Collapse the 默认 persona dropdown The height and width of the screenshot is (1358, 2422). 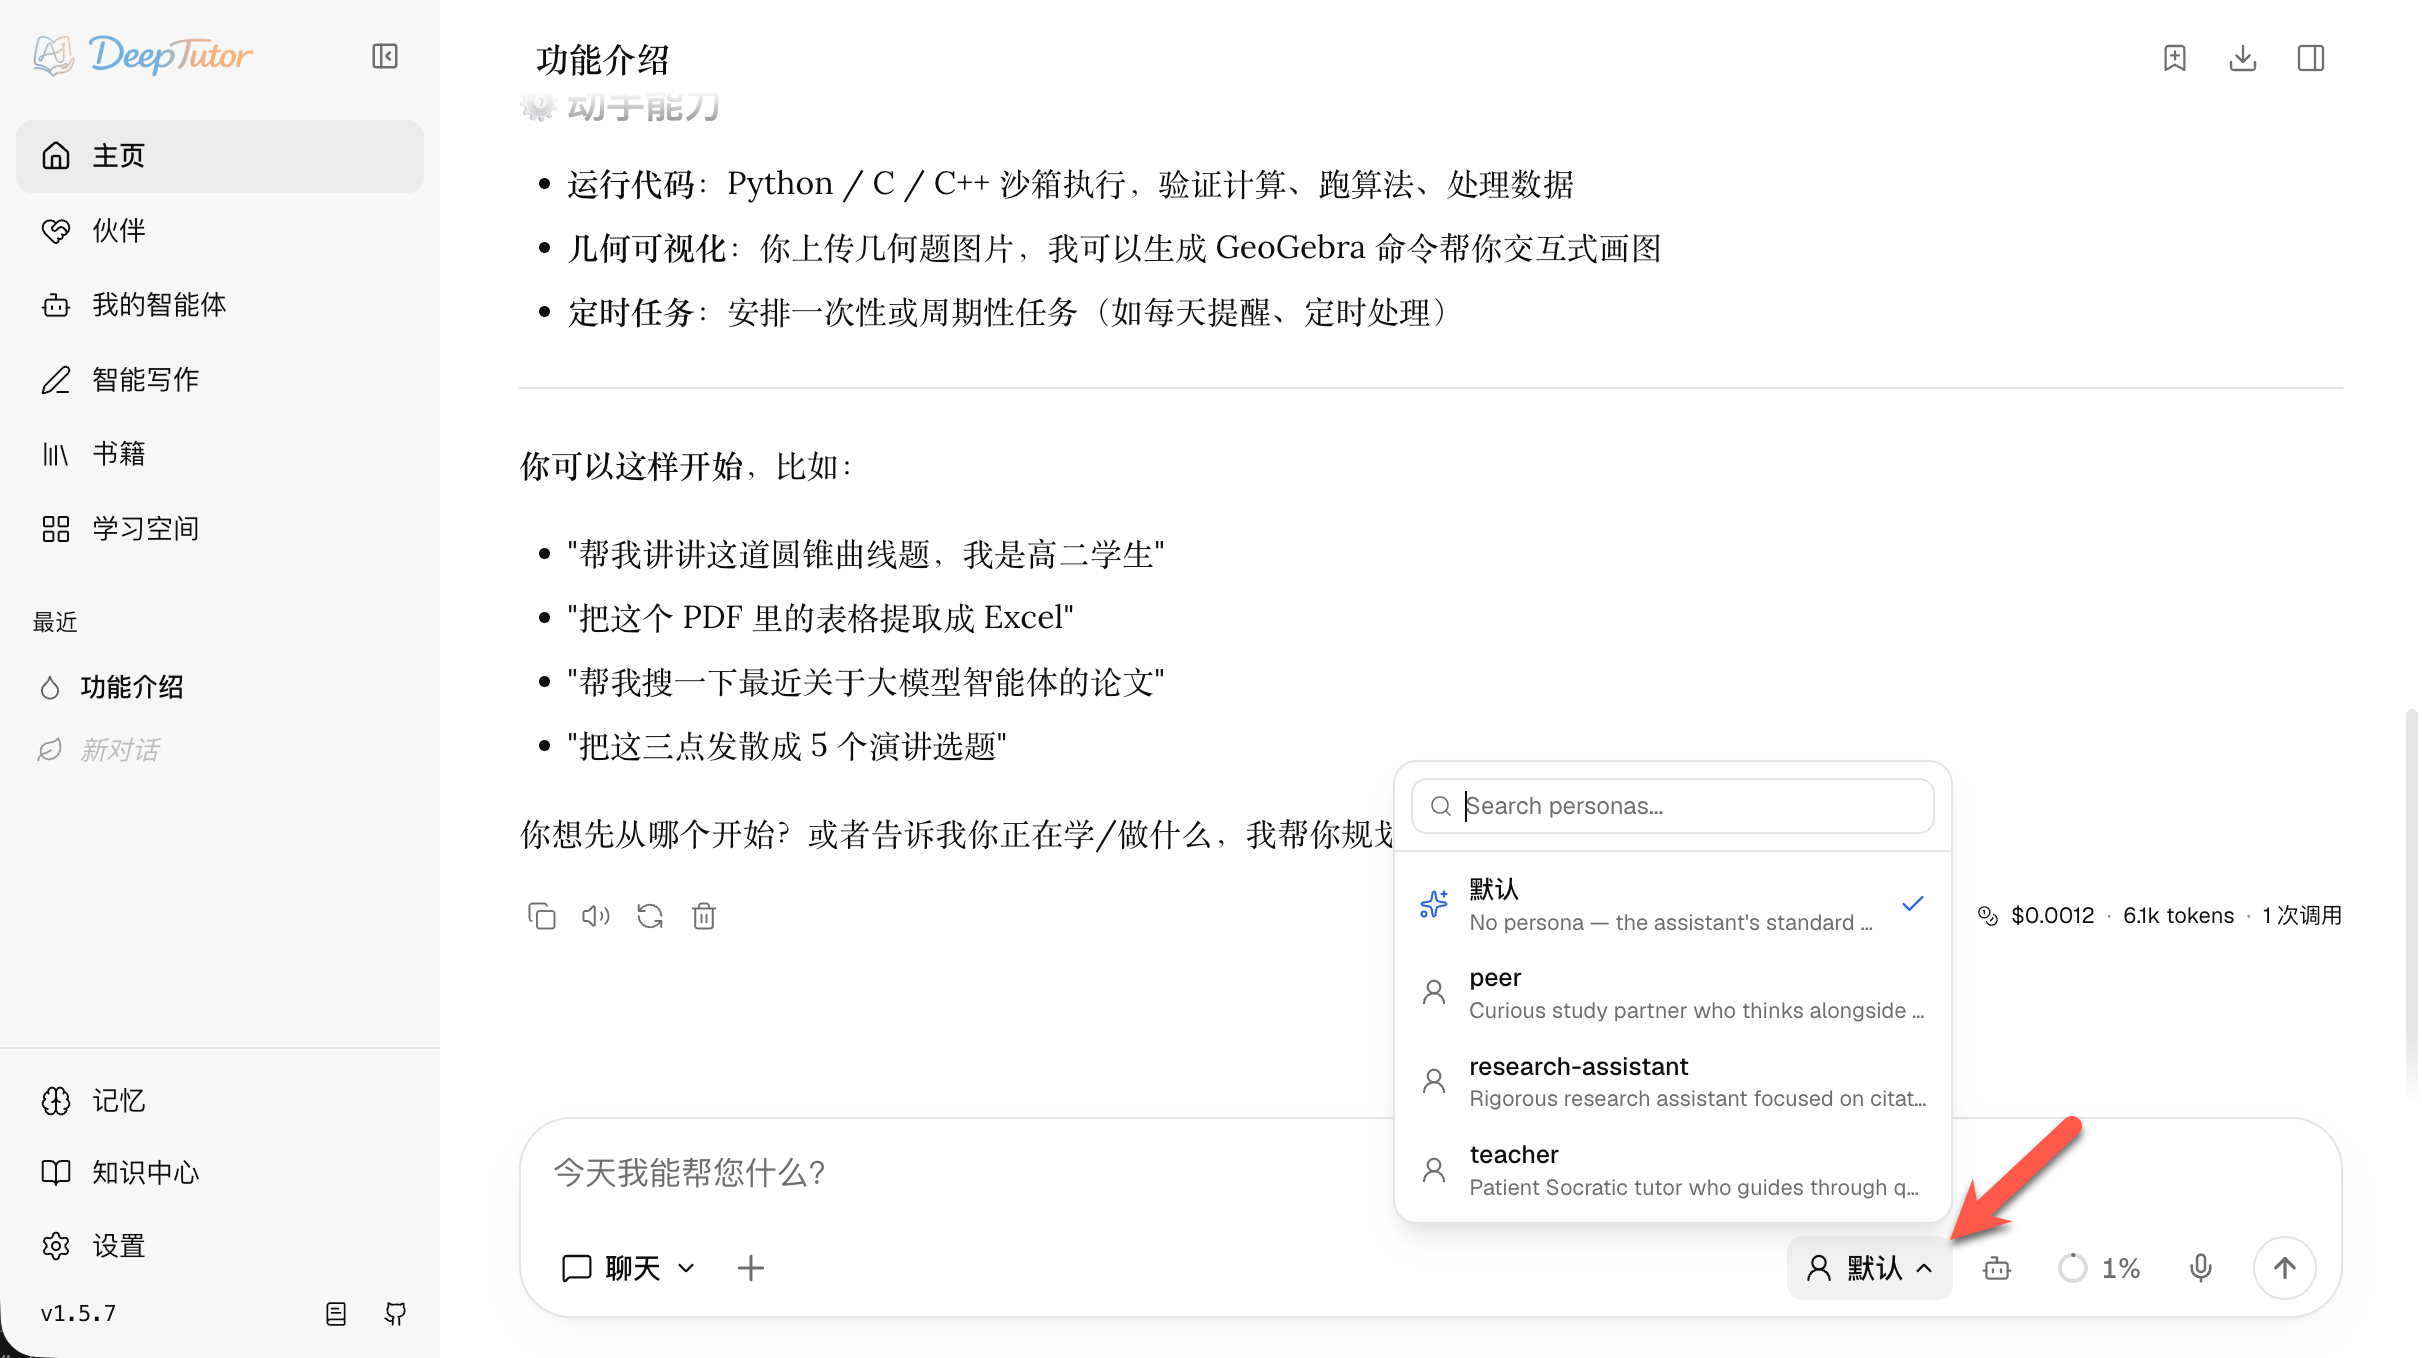[1869, 1268]
